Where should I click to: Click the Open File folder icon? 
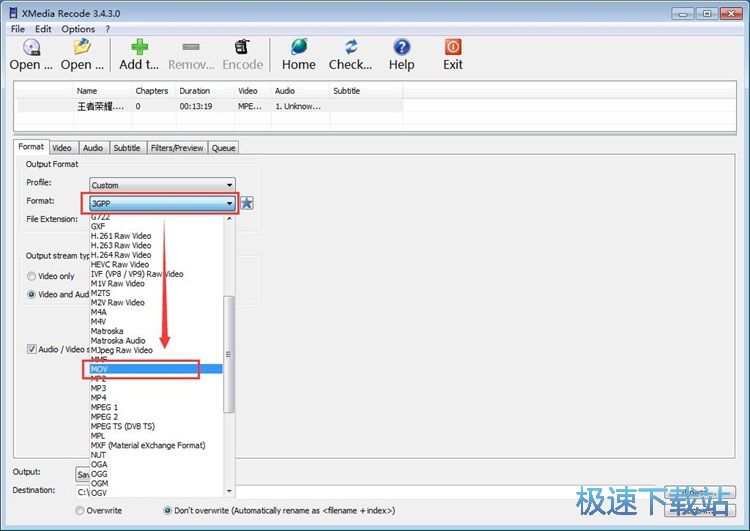point(82,47)
